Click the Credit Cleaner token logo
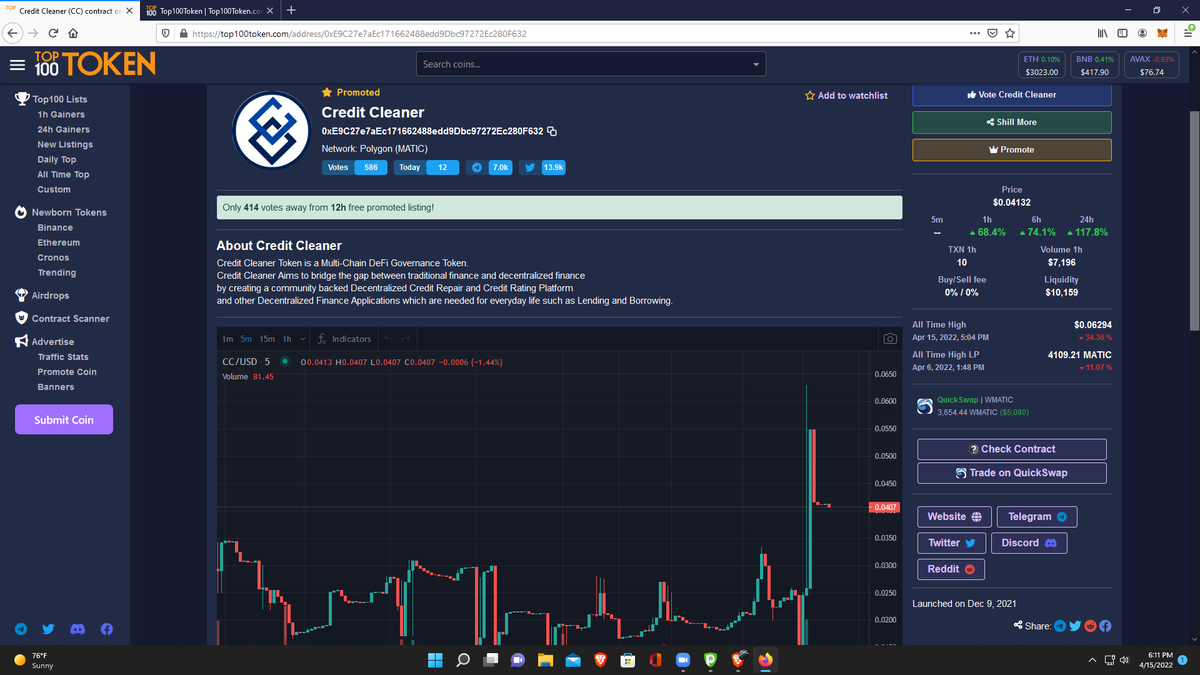 [x=271, y=131]
